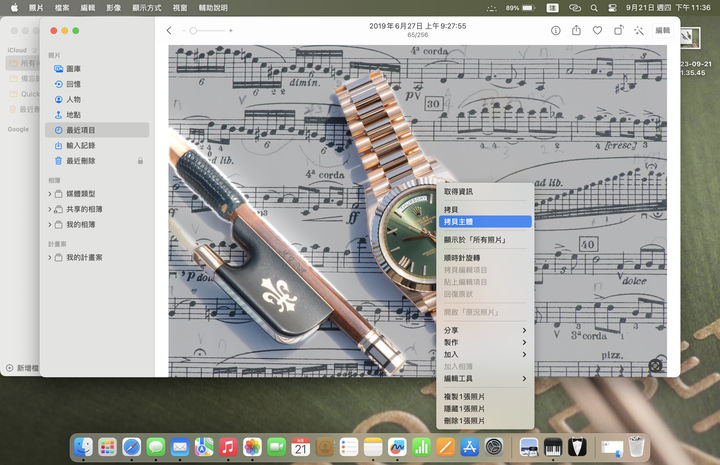The width and height of the screenshot is (720, 465).
Task: Open the photo info (i) button
Action: coord(556,30)
